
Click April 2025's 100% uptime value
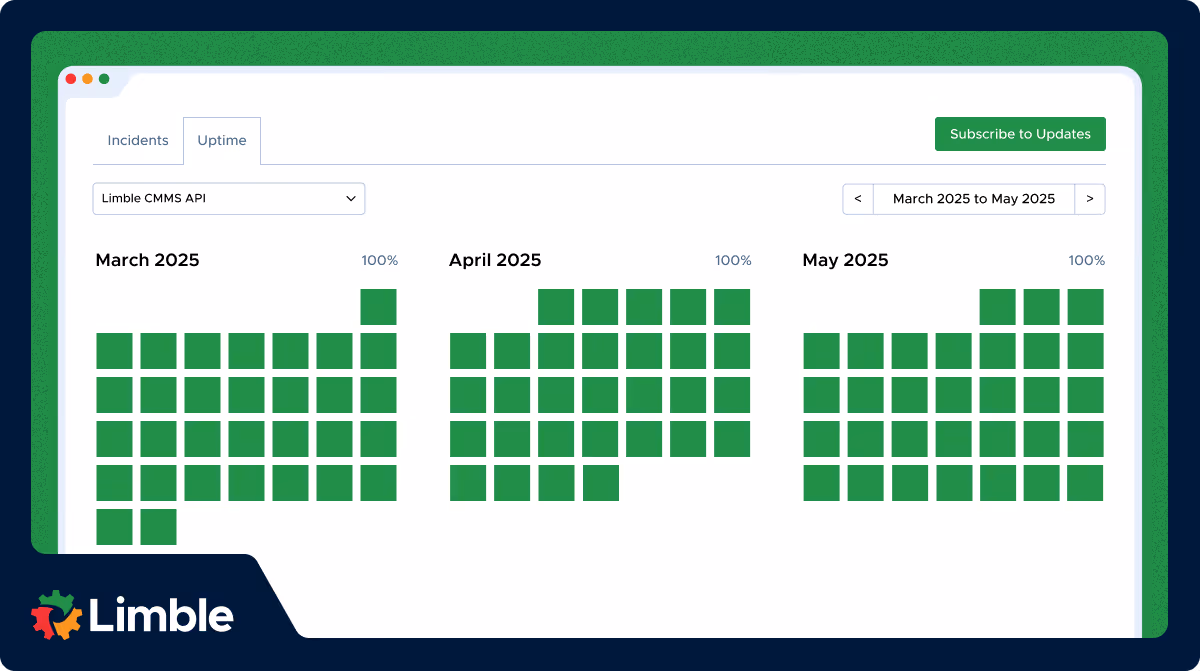coord(733,260)
